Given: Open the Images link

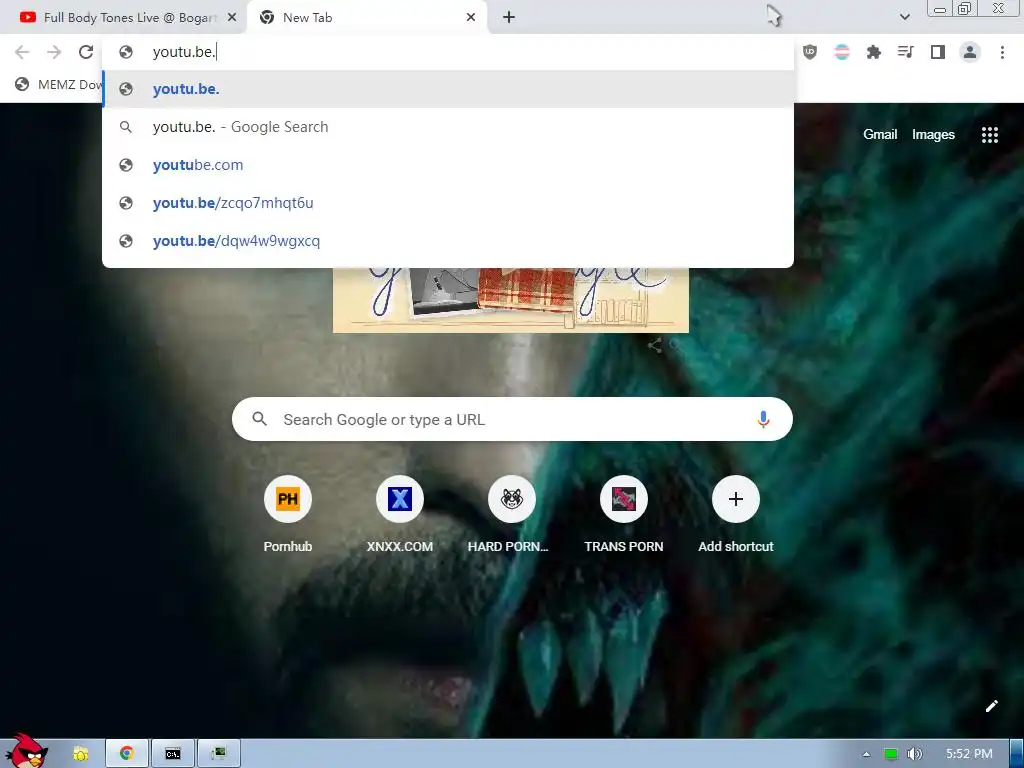Looking at the screenshot, I should click(933, 135).
